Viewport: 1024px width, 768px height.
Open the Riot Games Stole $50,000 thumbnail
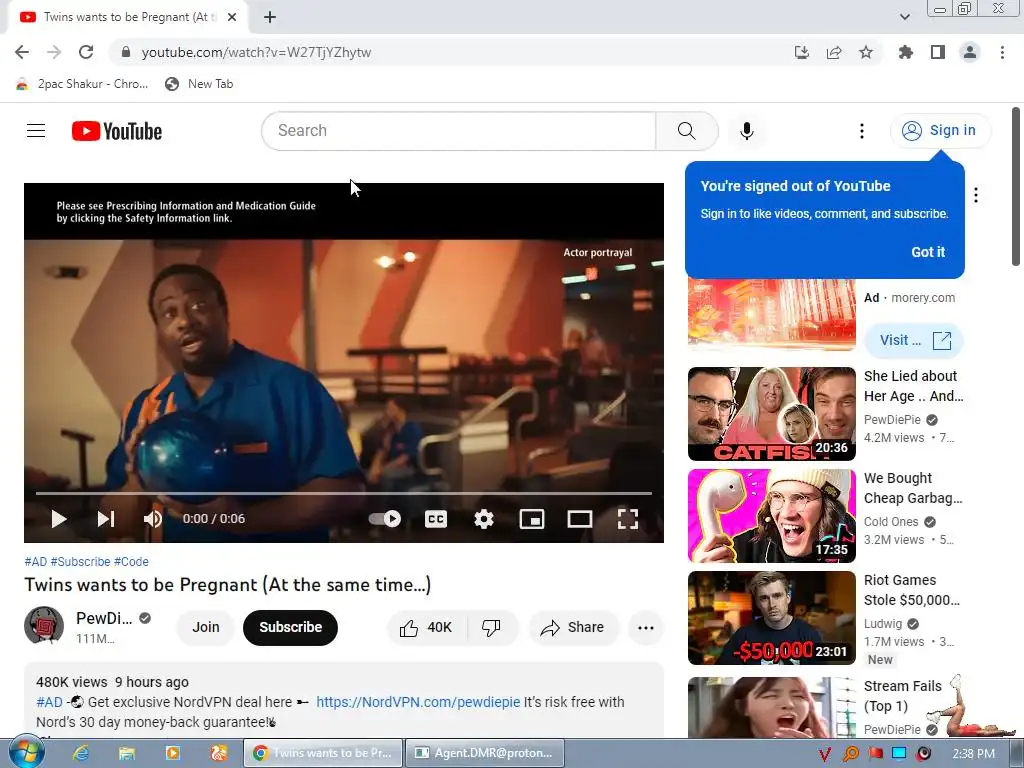771,618
